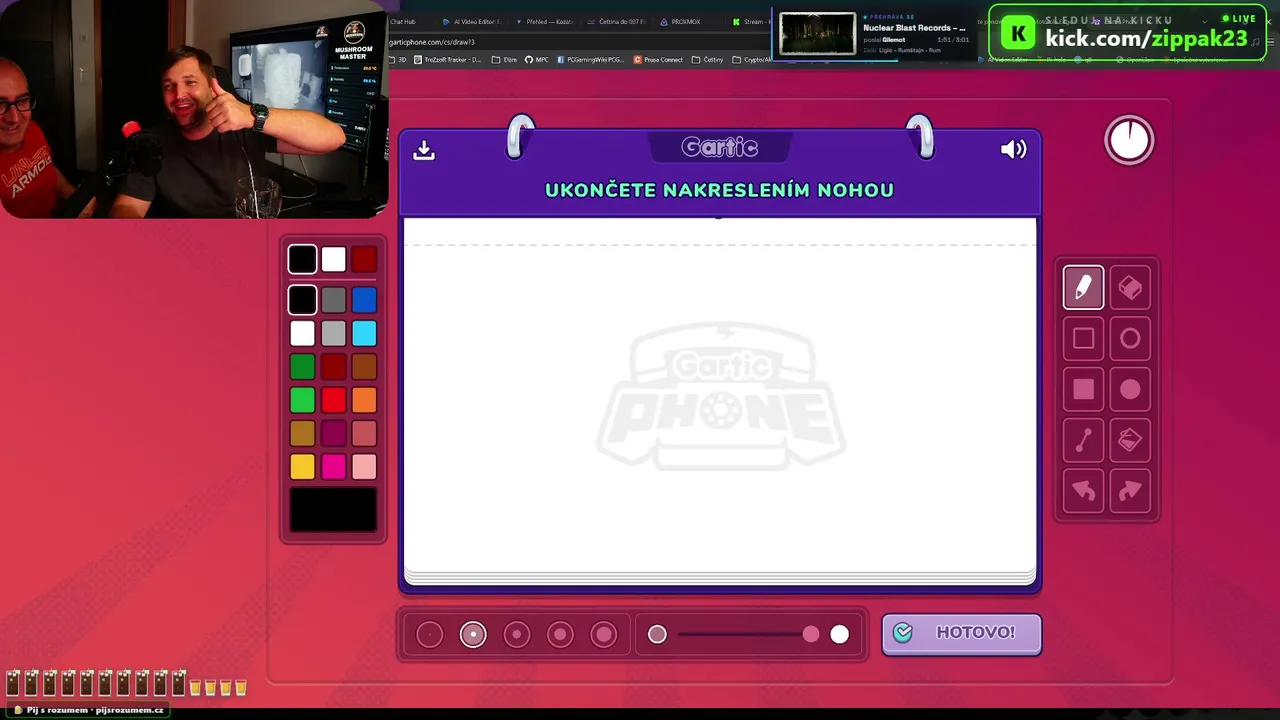Redo the undone drawing stroke
Viewport: 1280px width, 720px height.
(1130, 491)
